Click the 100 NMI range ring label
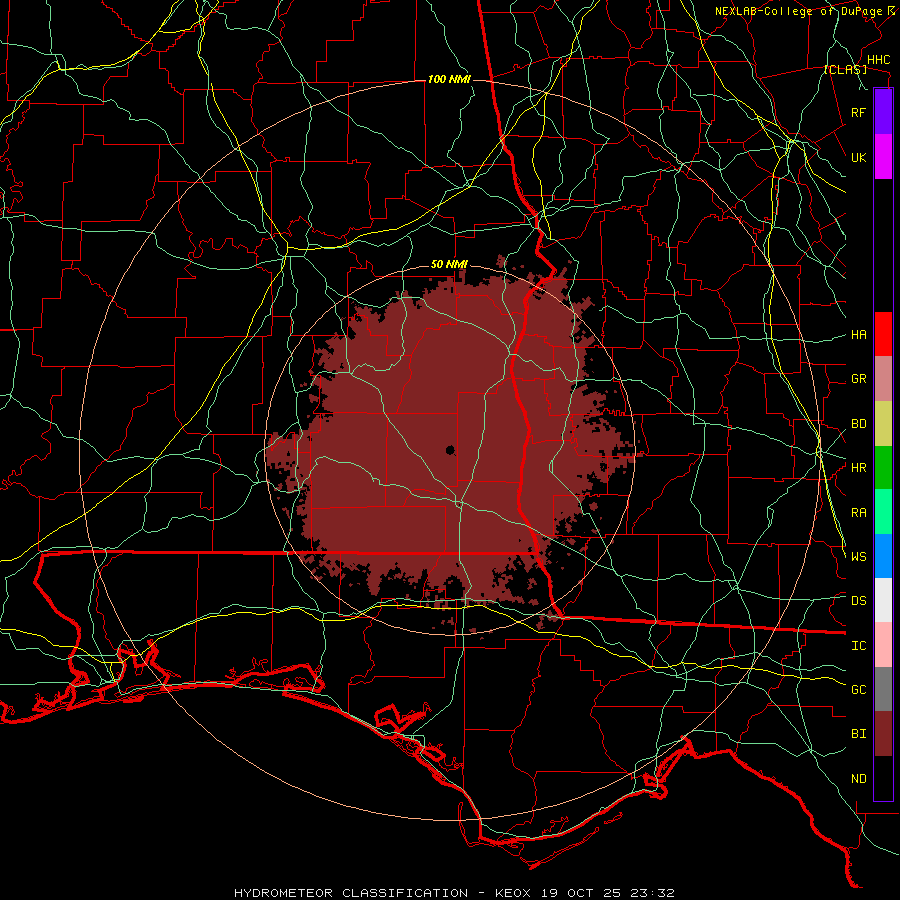 [x=449, y=79]
